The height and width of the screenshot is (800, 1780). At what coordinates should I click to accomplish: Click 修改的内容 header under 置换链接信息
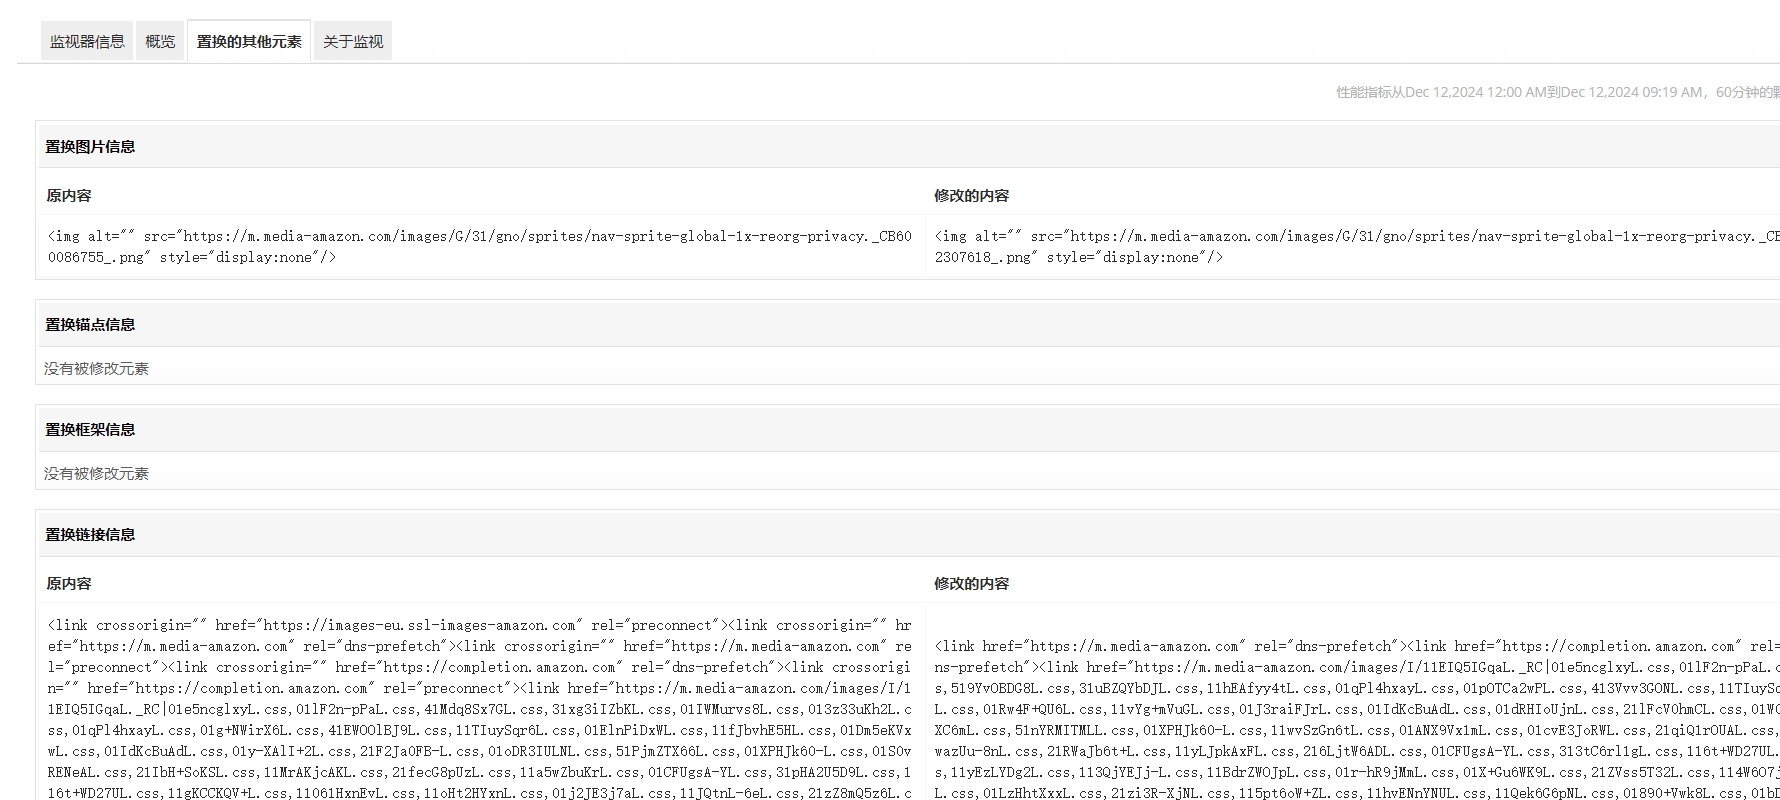coord(971,583)
